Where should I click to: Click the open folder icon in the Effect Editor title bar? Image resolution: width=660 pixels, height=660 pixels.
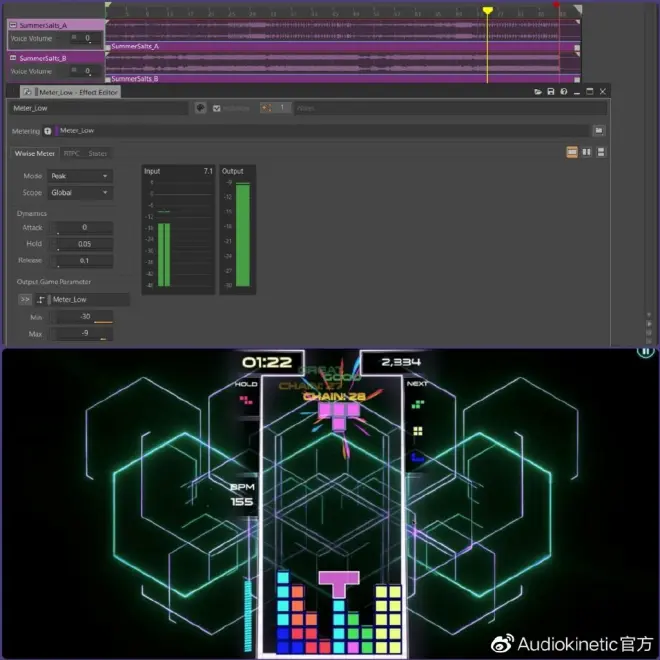pyautogui.click(x=538, y=92)
